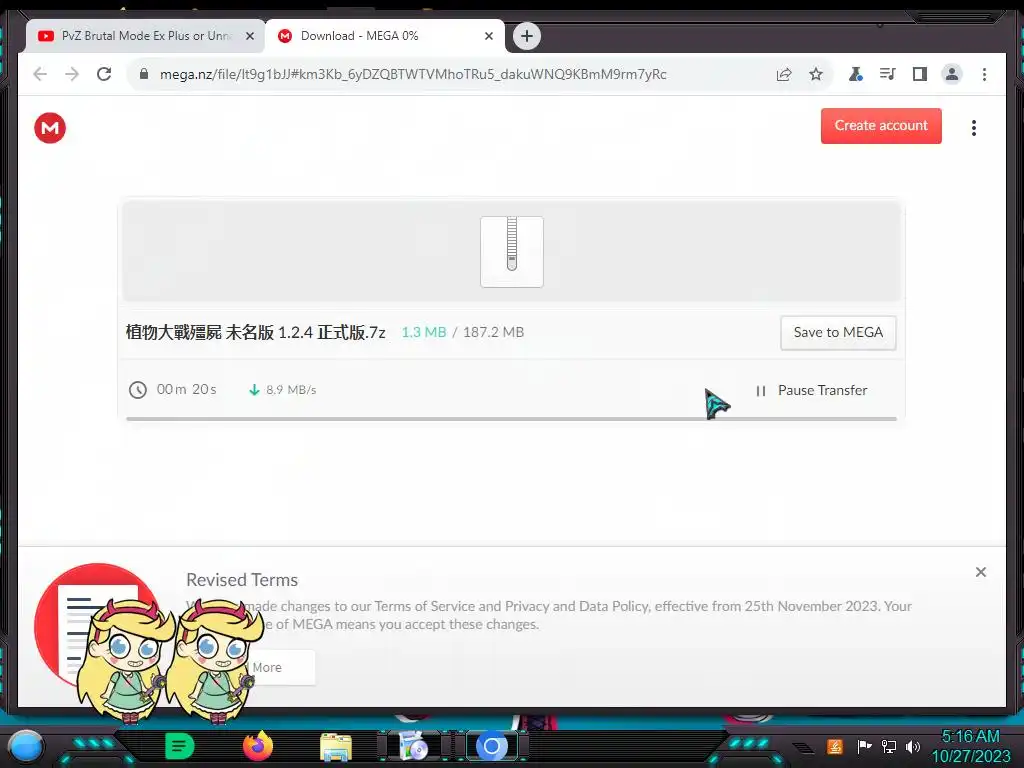Reload the current page
This screenshot has height=768, width=1024.
[x=104, y=74]
